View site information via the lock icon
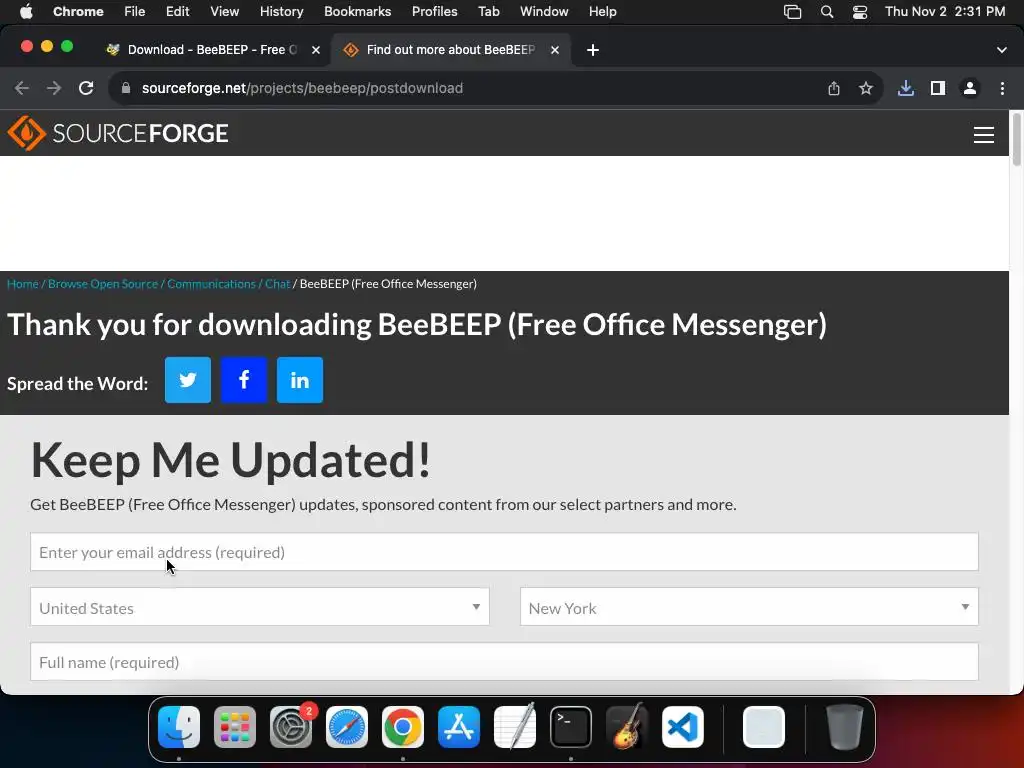The height and width of the screenshot is (768, 1024). coord(126,88)
